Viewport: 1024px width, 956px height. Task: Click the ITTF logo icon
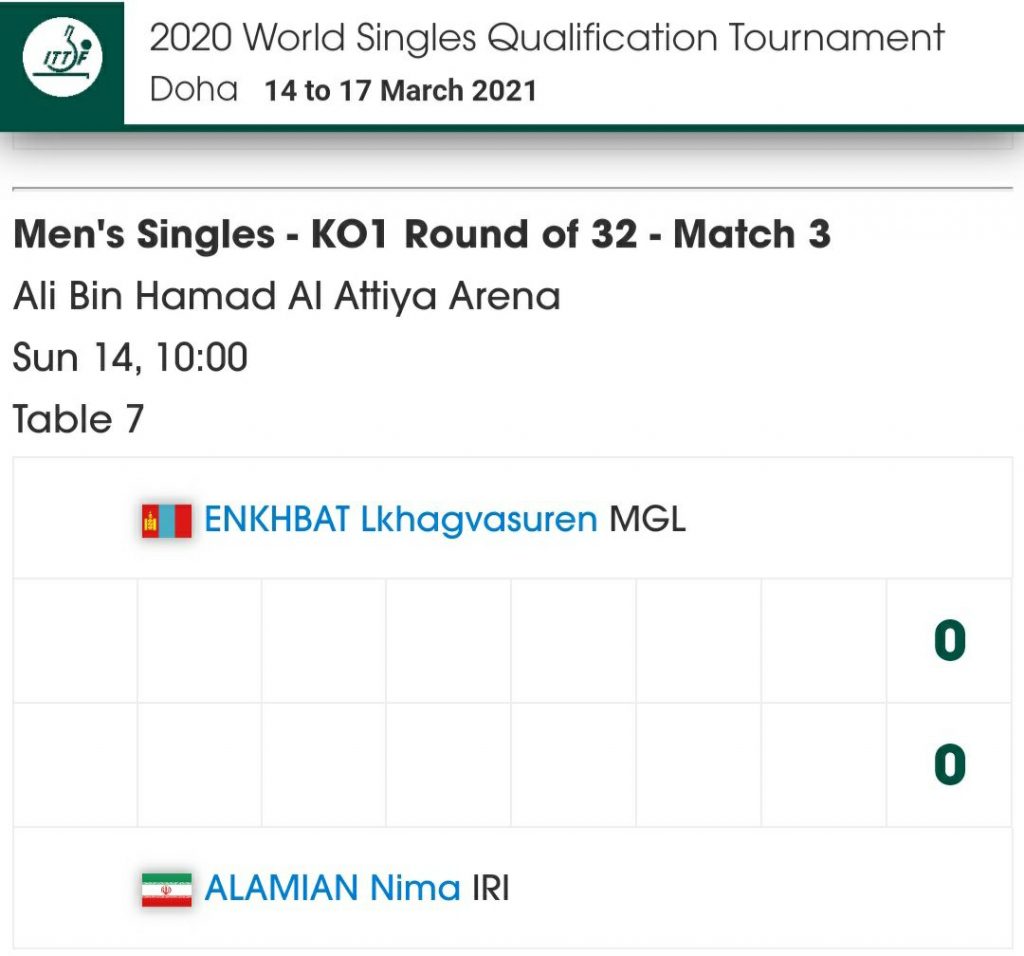pyautogui.click(x=62, y=62)
